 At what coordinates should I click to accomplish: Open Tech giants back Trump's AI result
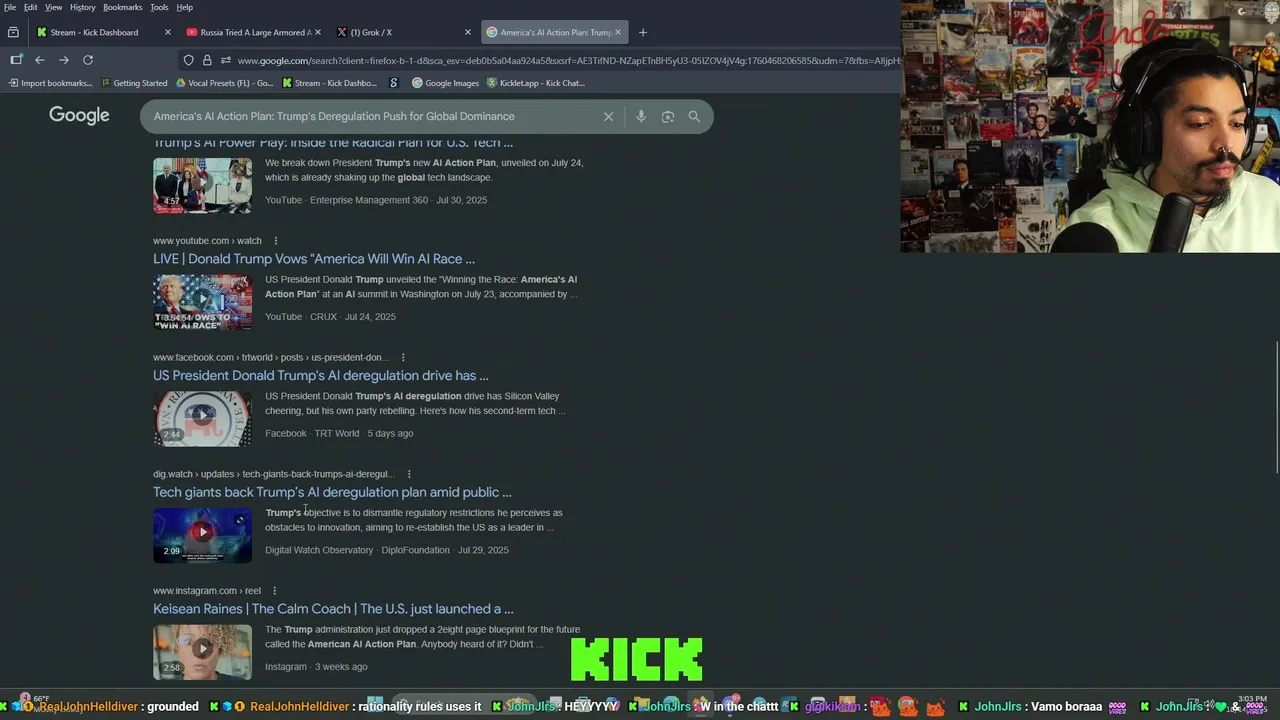click(x=332, y=492)
